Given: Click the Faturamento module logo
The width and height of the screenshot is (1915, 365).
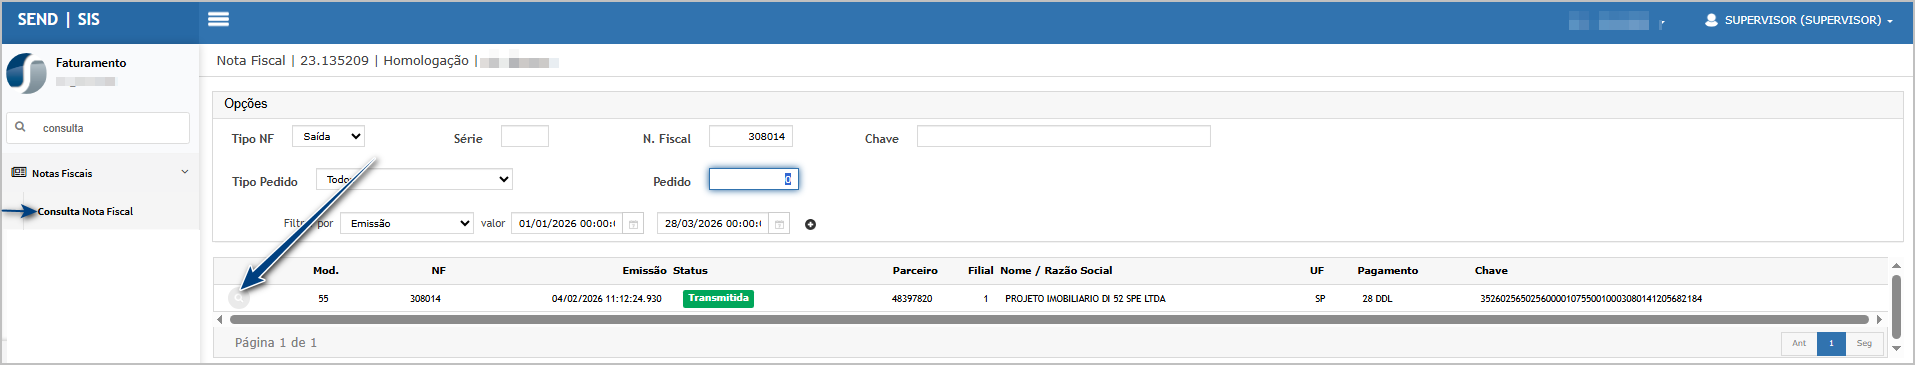Looking at the screenshot, I should 26,74.
